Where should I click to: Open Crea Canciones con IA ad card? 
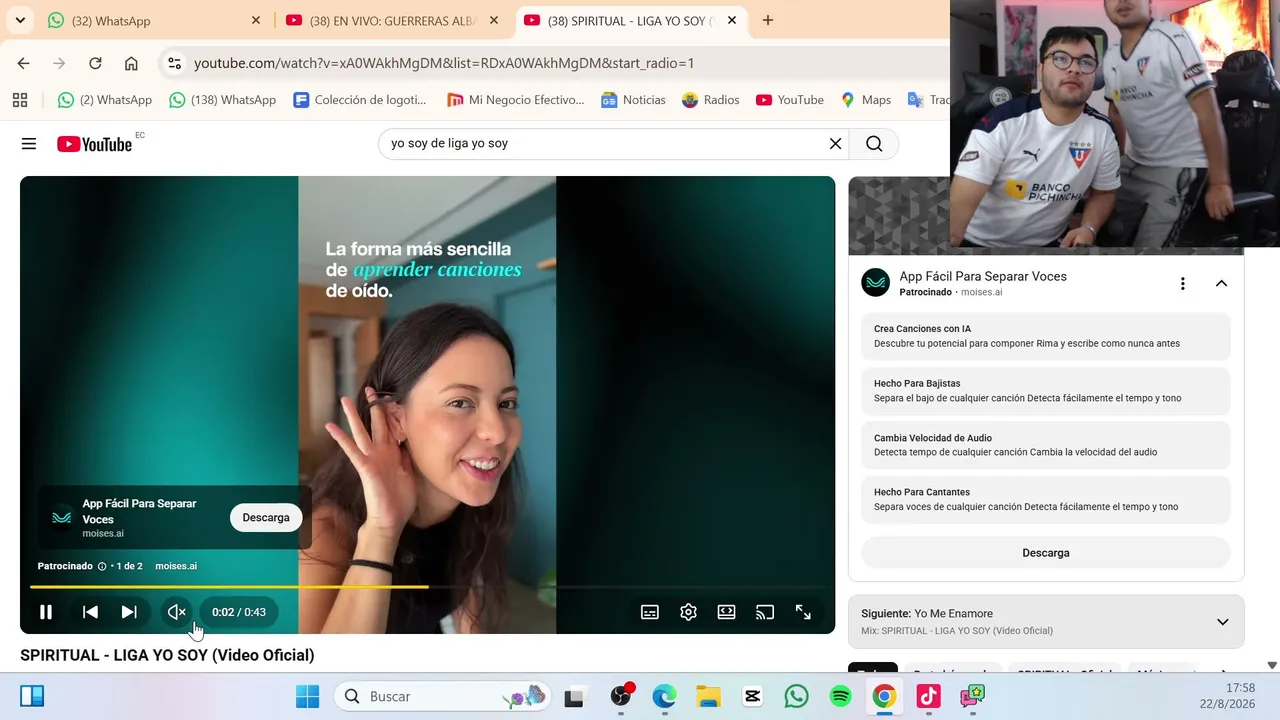click(1046, 336)
